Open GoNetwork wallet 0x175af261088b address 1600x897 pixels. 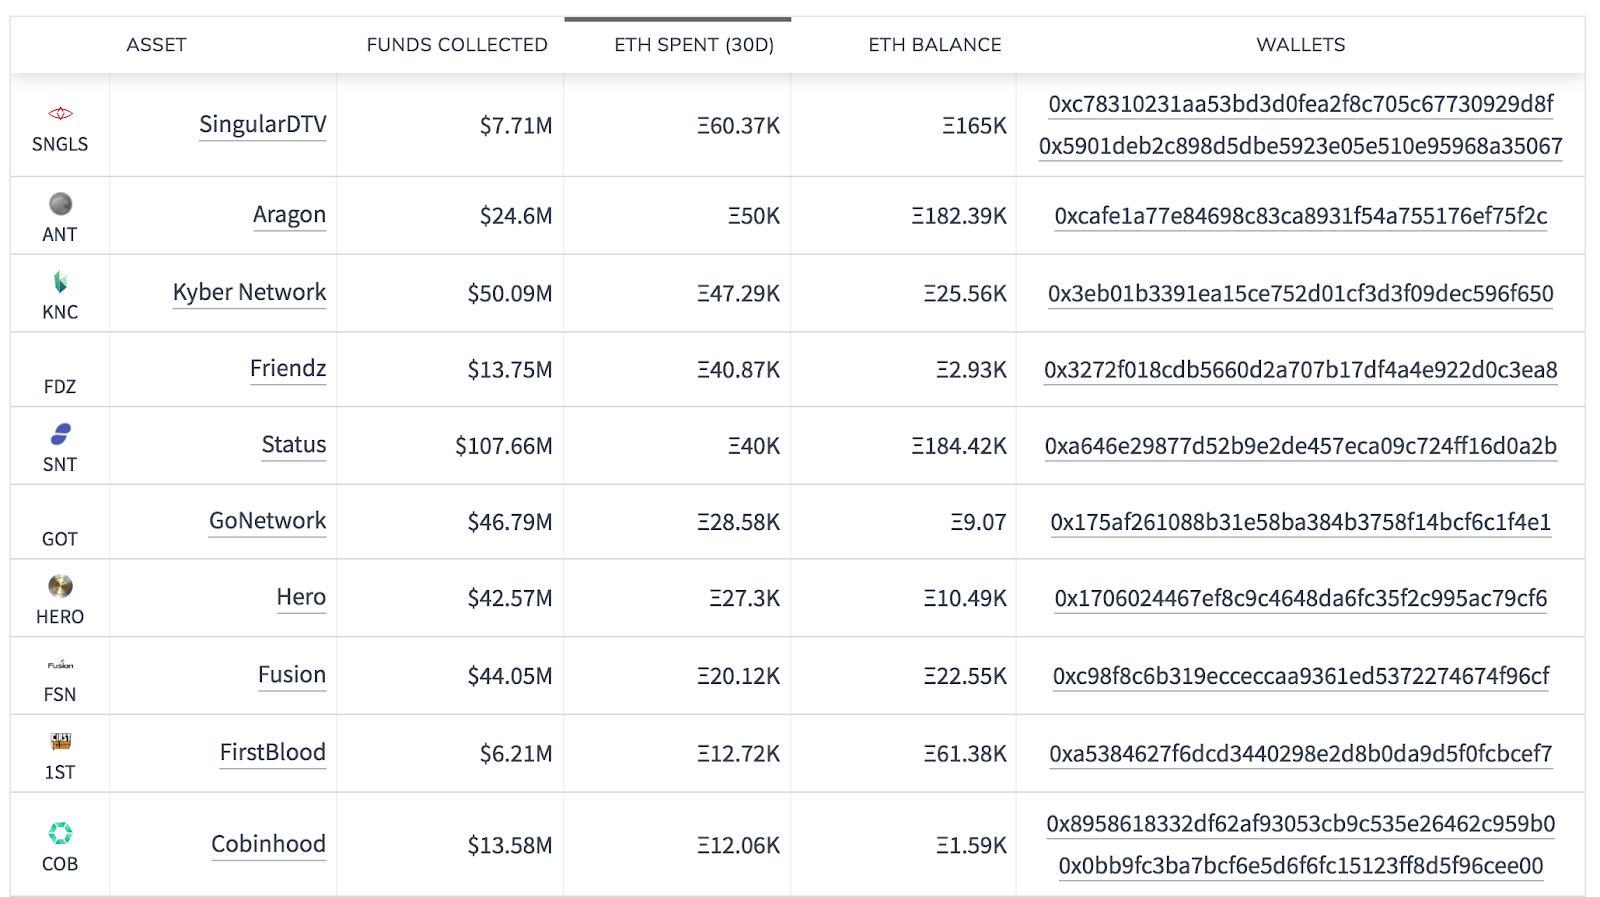click(x=1301, y=522)
